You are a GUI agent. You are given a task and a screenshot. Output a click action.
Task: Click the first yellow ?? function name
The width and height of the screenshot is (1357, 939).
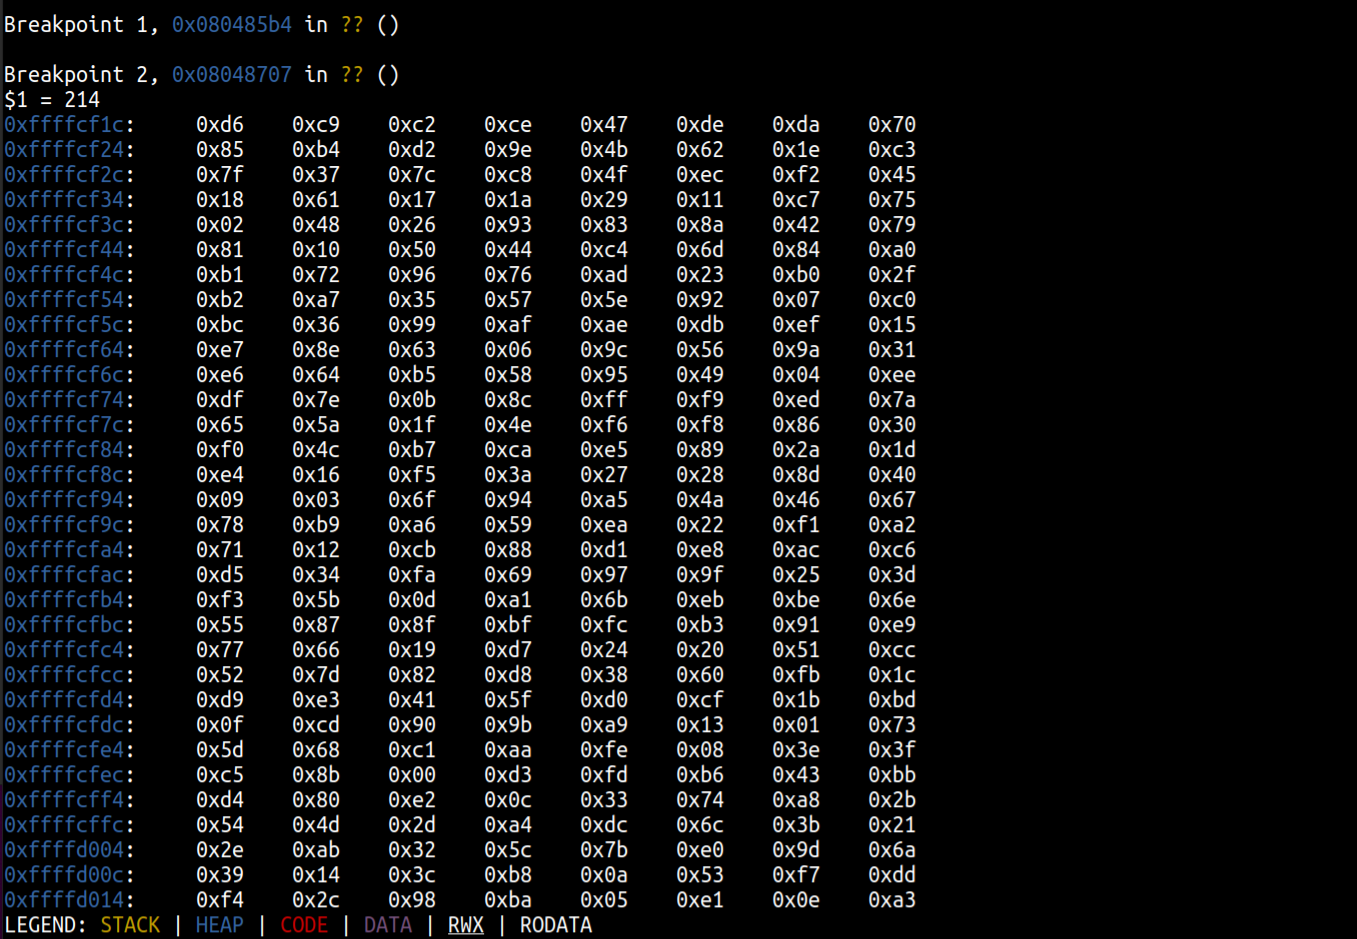(x=352, y=25)
